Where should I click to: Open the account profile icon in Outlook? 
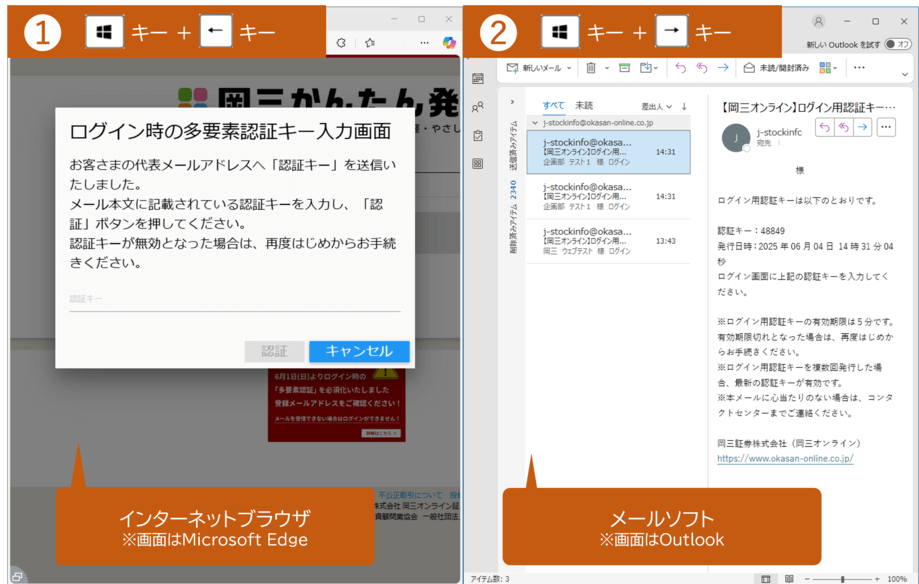click(818, 21)
